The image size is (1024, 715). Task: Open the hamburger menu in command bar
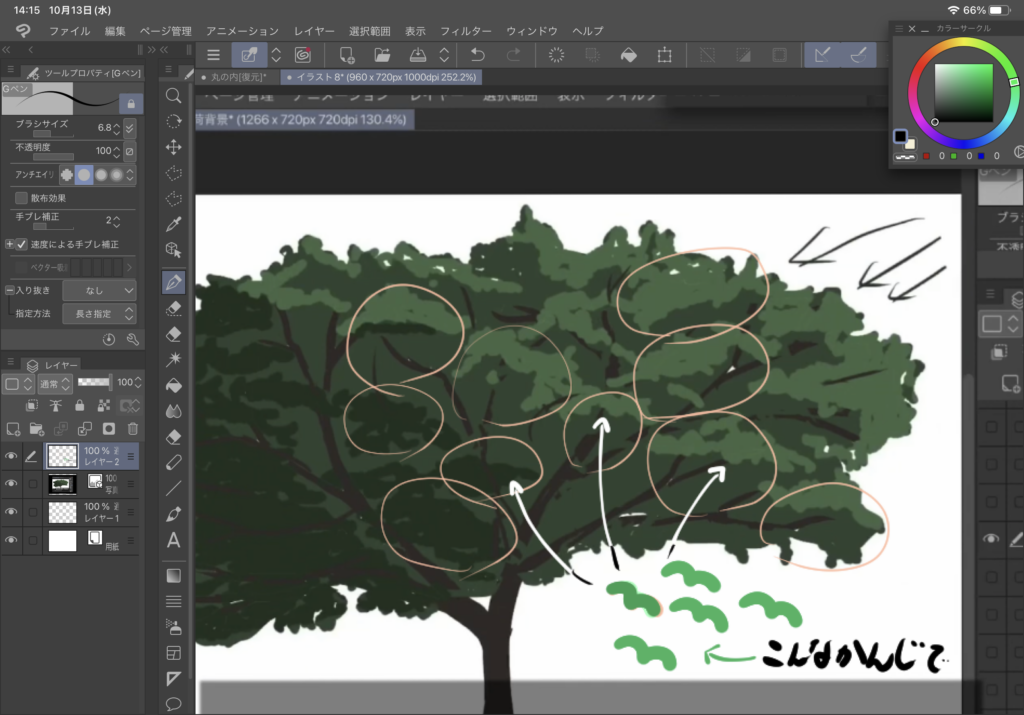coord(214,55)
